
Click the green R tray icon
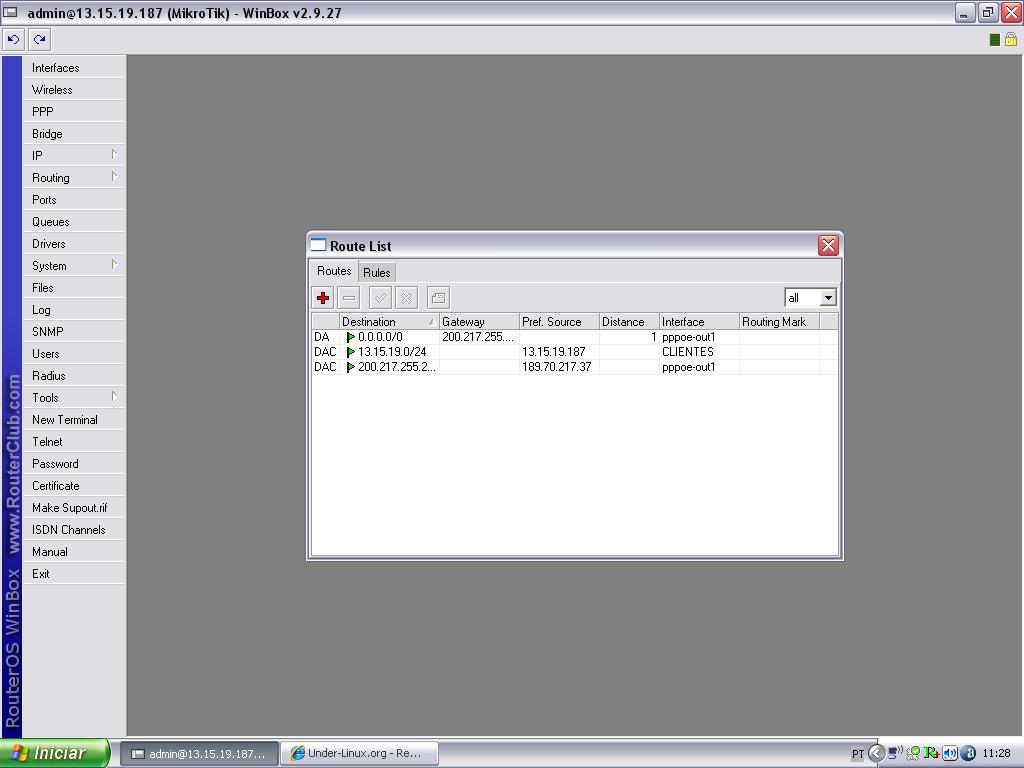931,753
